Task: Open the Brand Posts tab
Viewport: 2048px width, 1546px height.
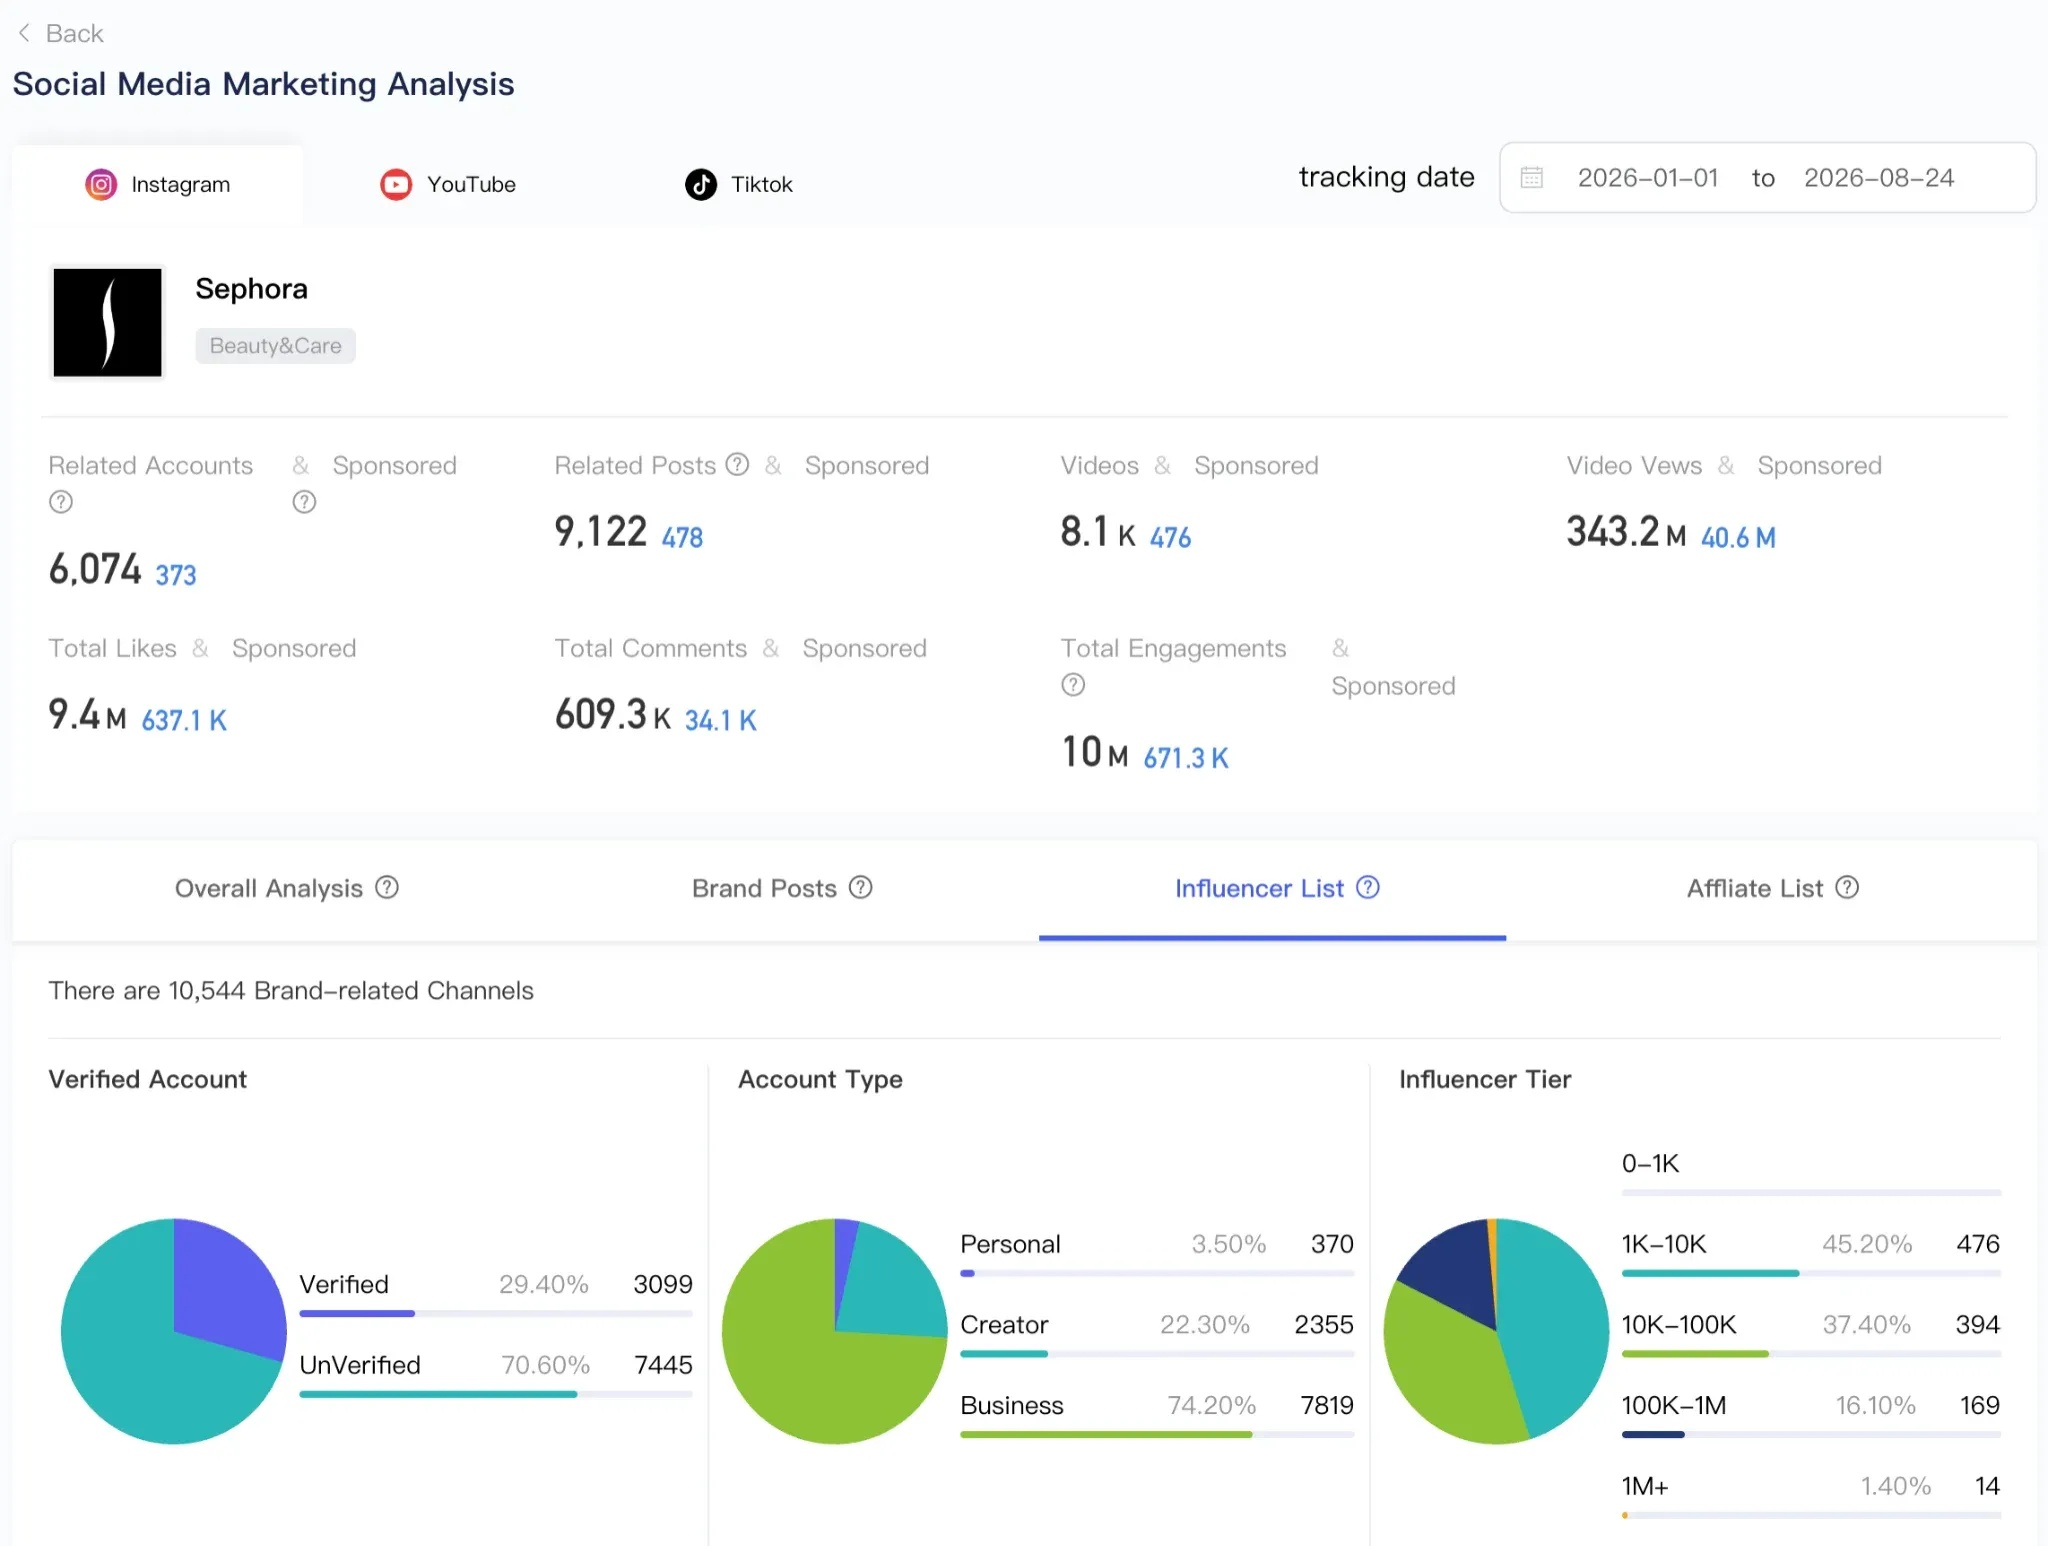Action: click(x=782, y=889)
